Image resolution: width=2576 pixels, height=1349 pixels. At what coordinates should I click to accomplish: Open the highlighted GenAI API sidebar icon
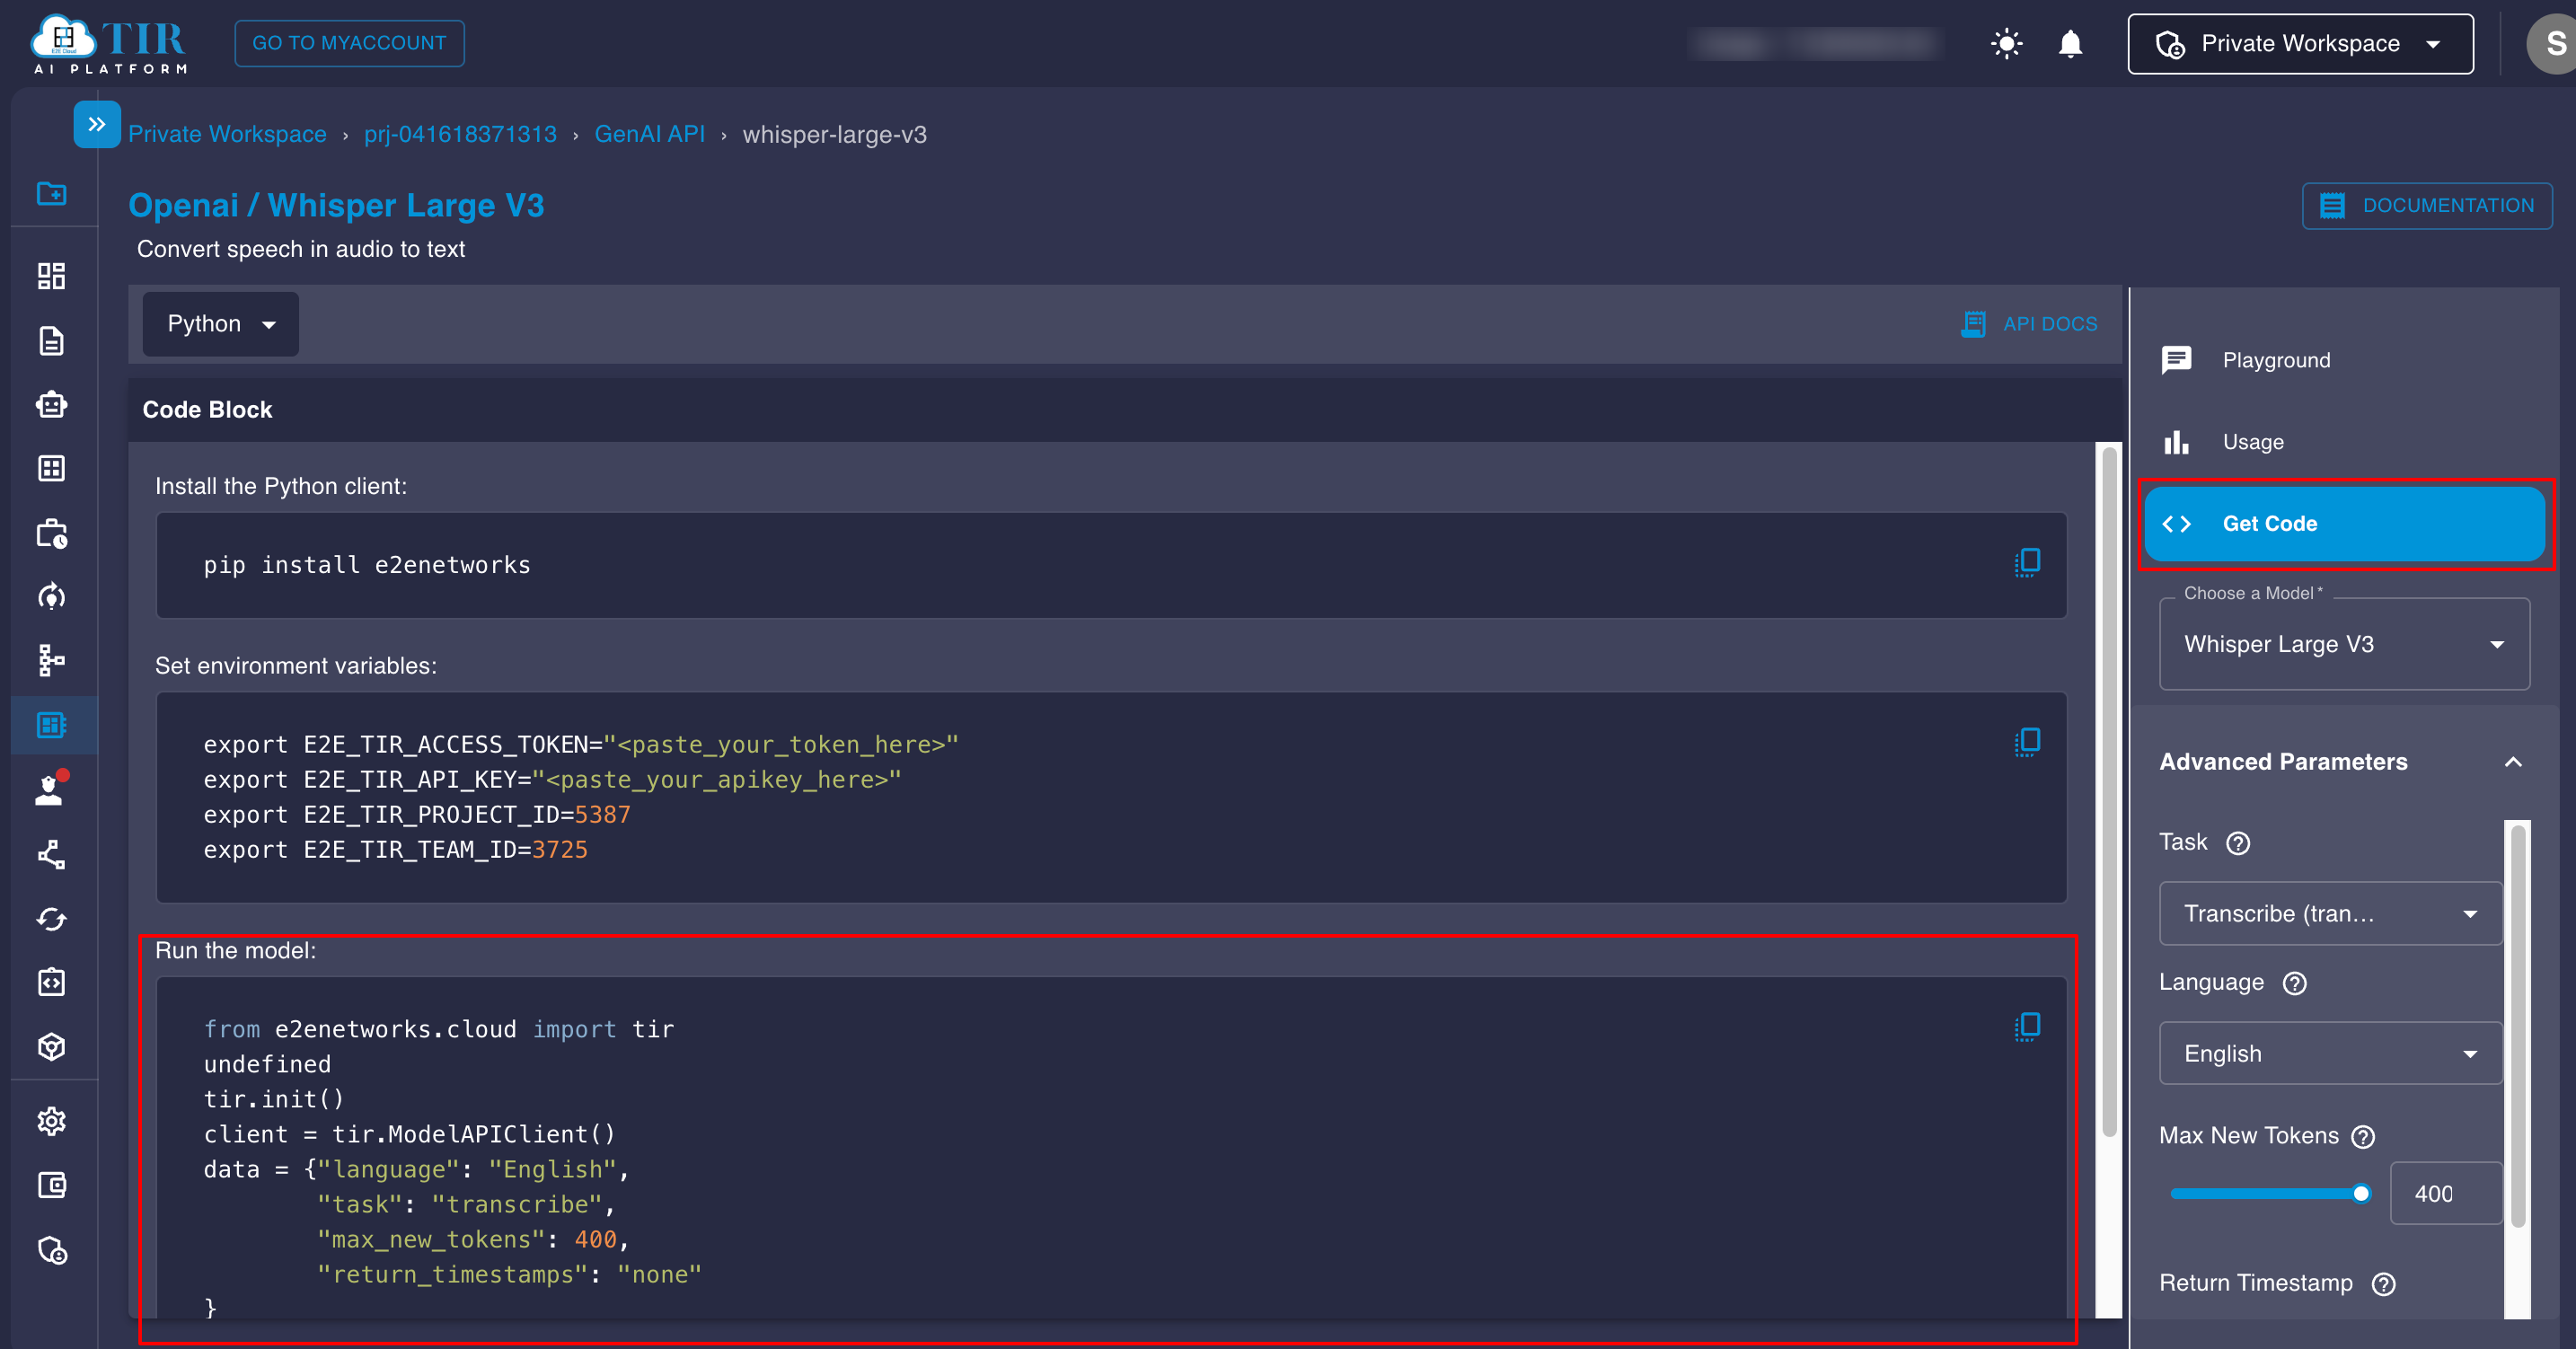[x=51, y=725]
